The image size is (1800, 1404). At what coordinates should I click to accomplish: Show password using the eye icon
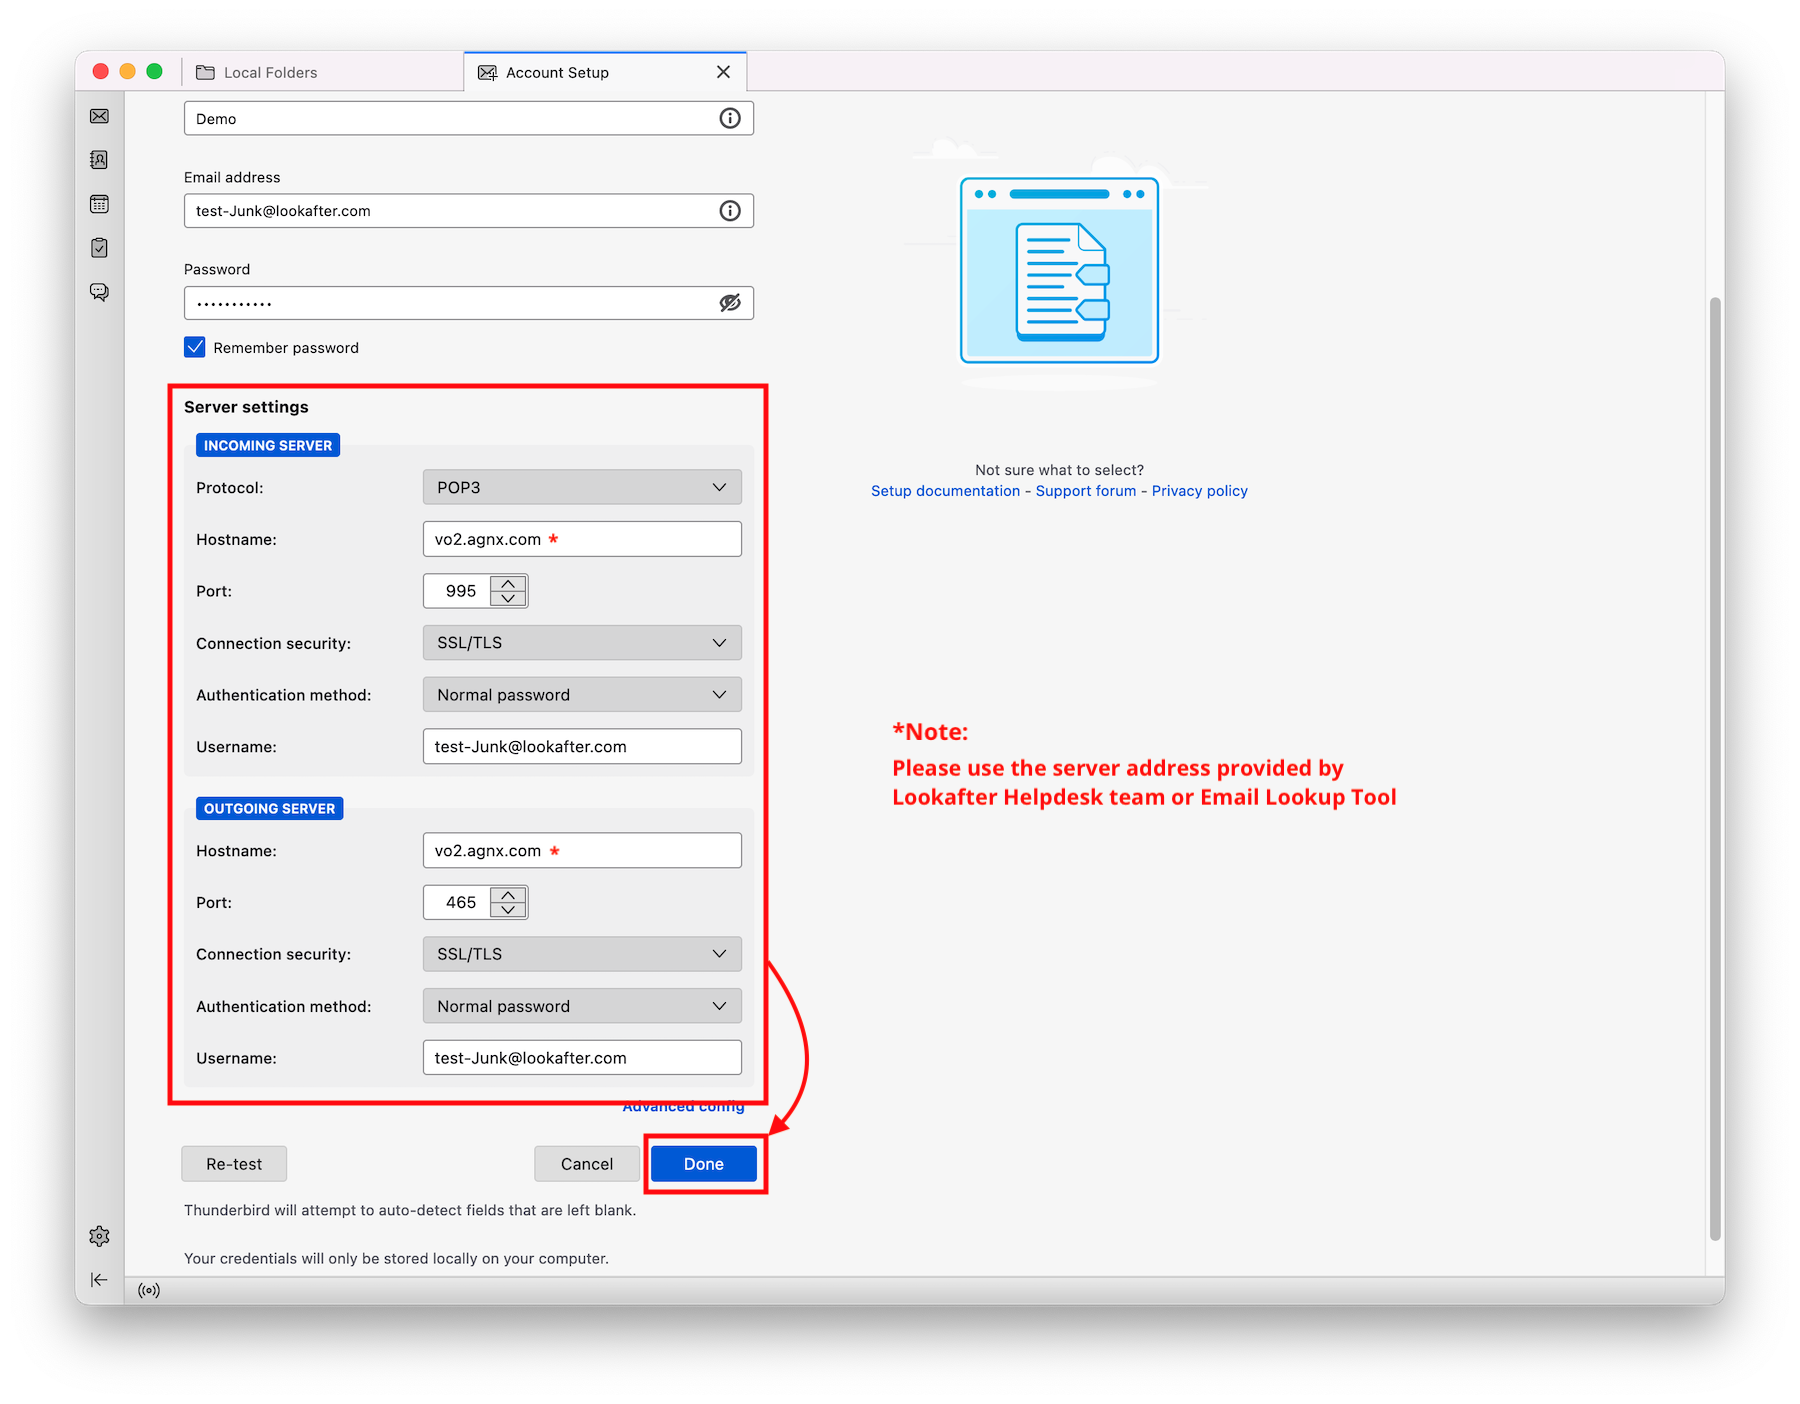[x=730, y=303]
